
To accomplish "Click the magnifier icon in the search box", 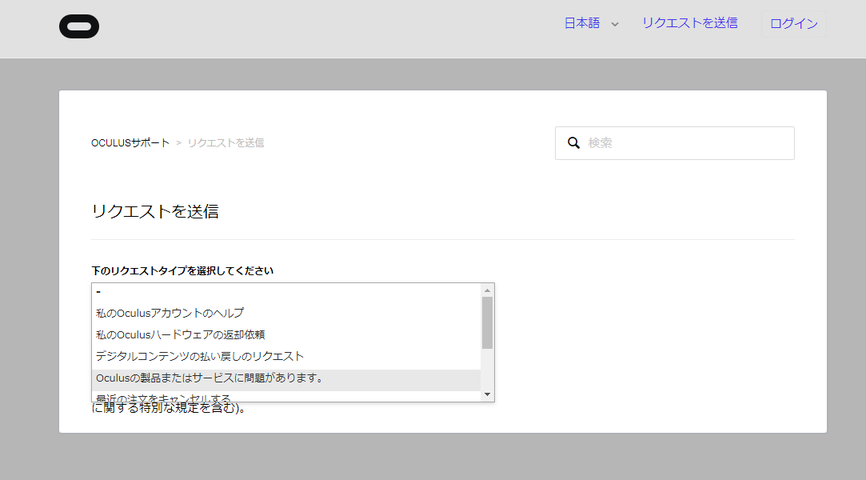I will (574, 143).
